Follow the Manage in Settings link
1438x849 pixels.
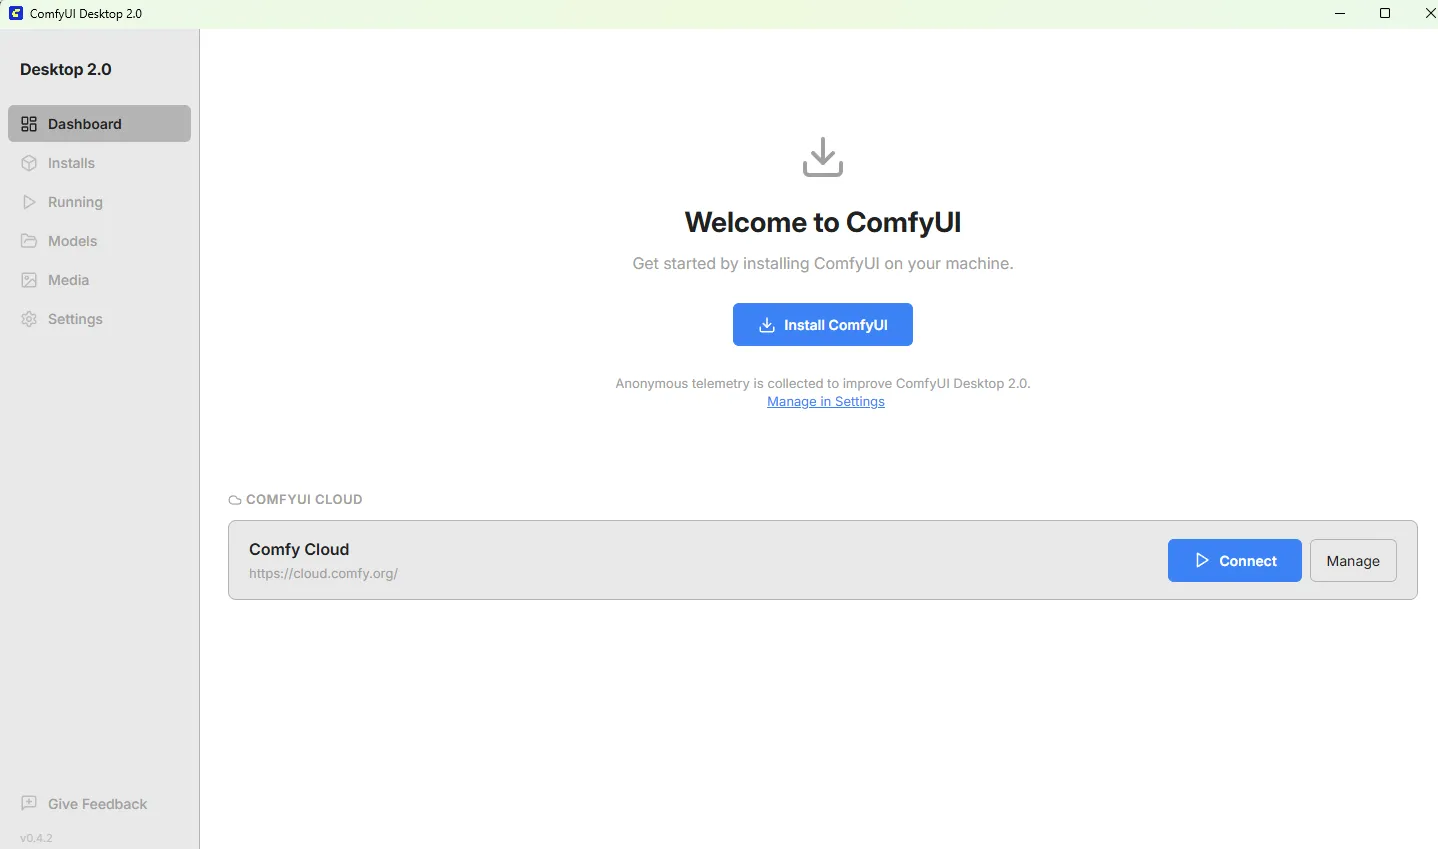click(x=825, y=402)
